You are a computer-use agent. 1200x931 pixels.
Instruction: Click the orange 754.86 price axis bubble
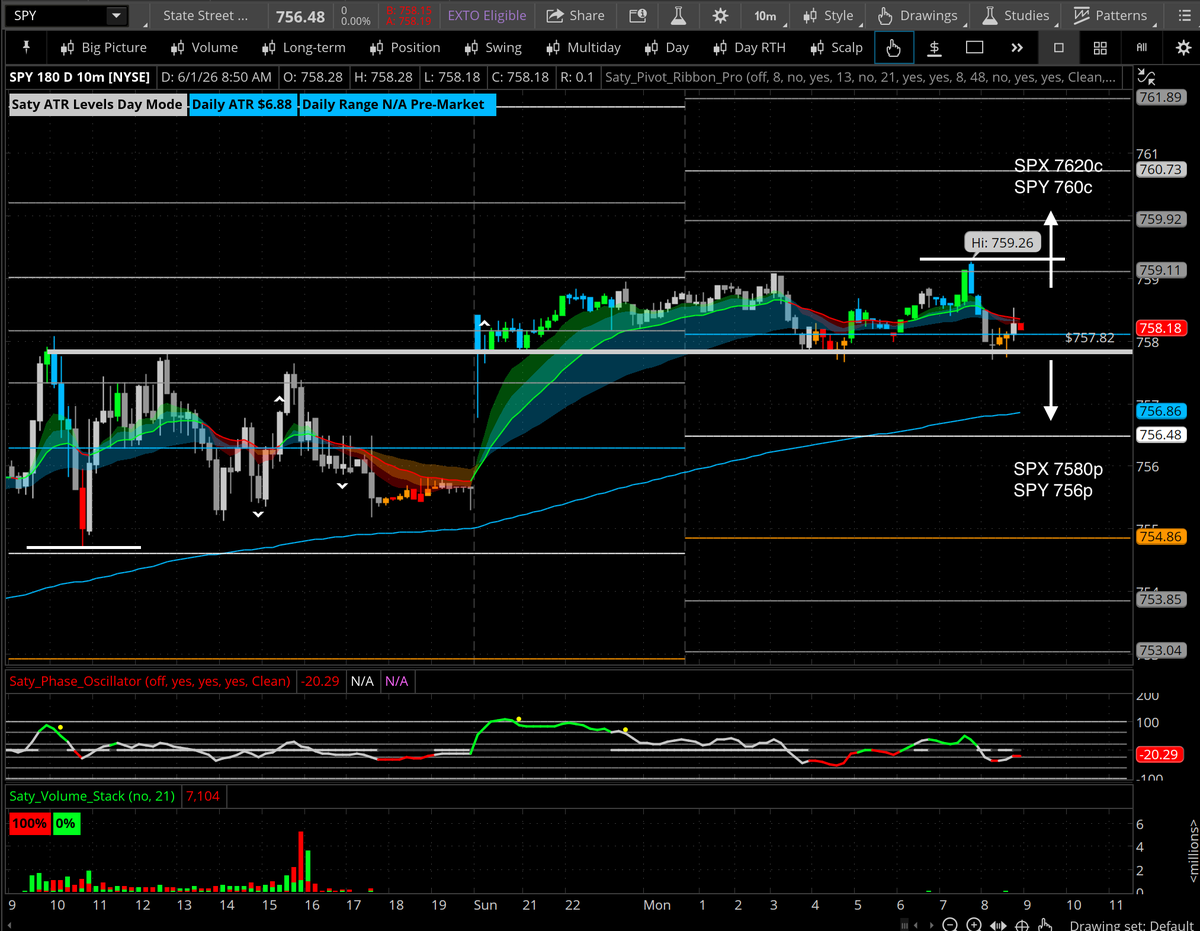click(x=1161, y=537)
